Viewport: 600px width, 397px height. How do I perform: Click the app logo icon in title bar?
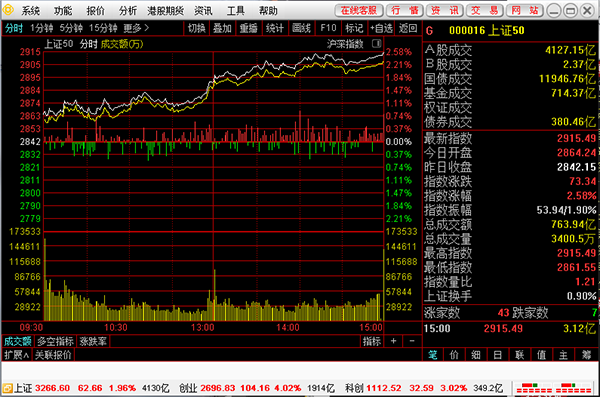click(8, 10)
